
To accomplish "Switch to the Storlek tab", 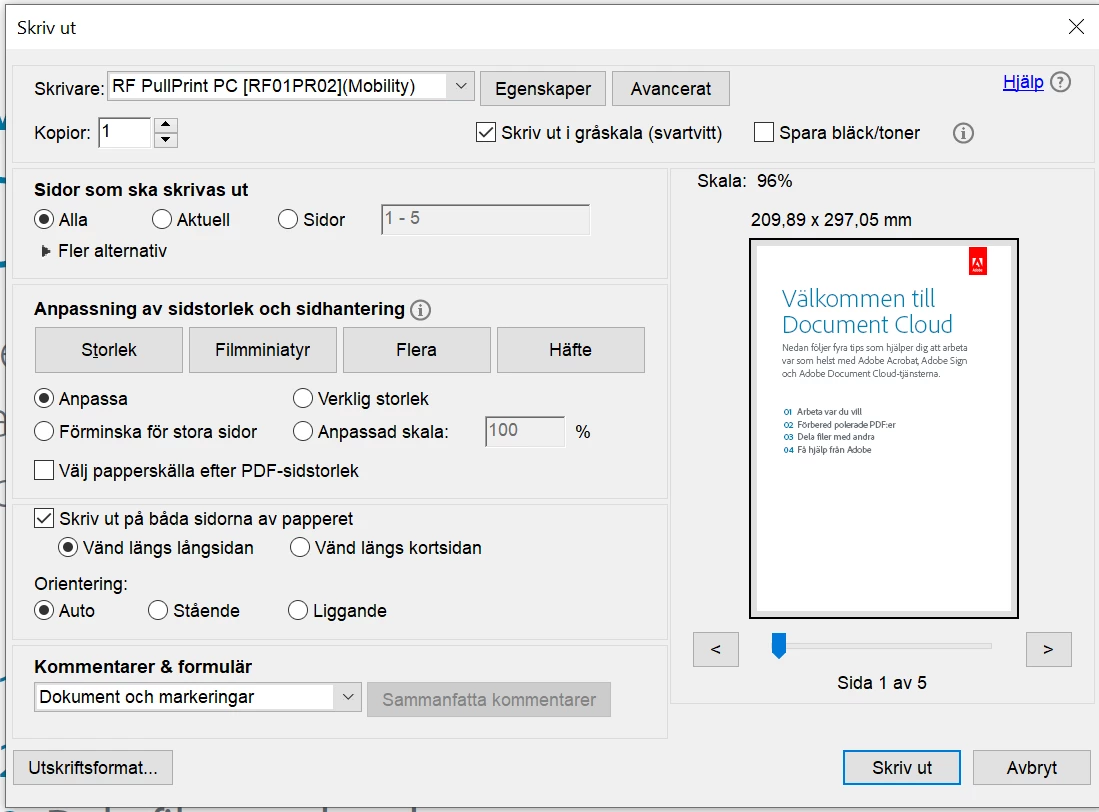I will pyautogui.click(x=109, y=350).
